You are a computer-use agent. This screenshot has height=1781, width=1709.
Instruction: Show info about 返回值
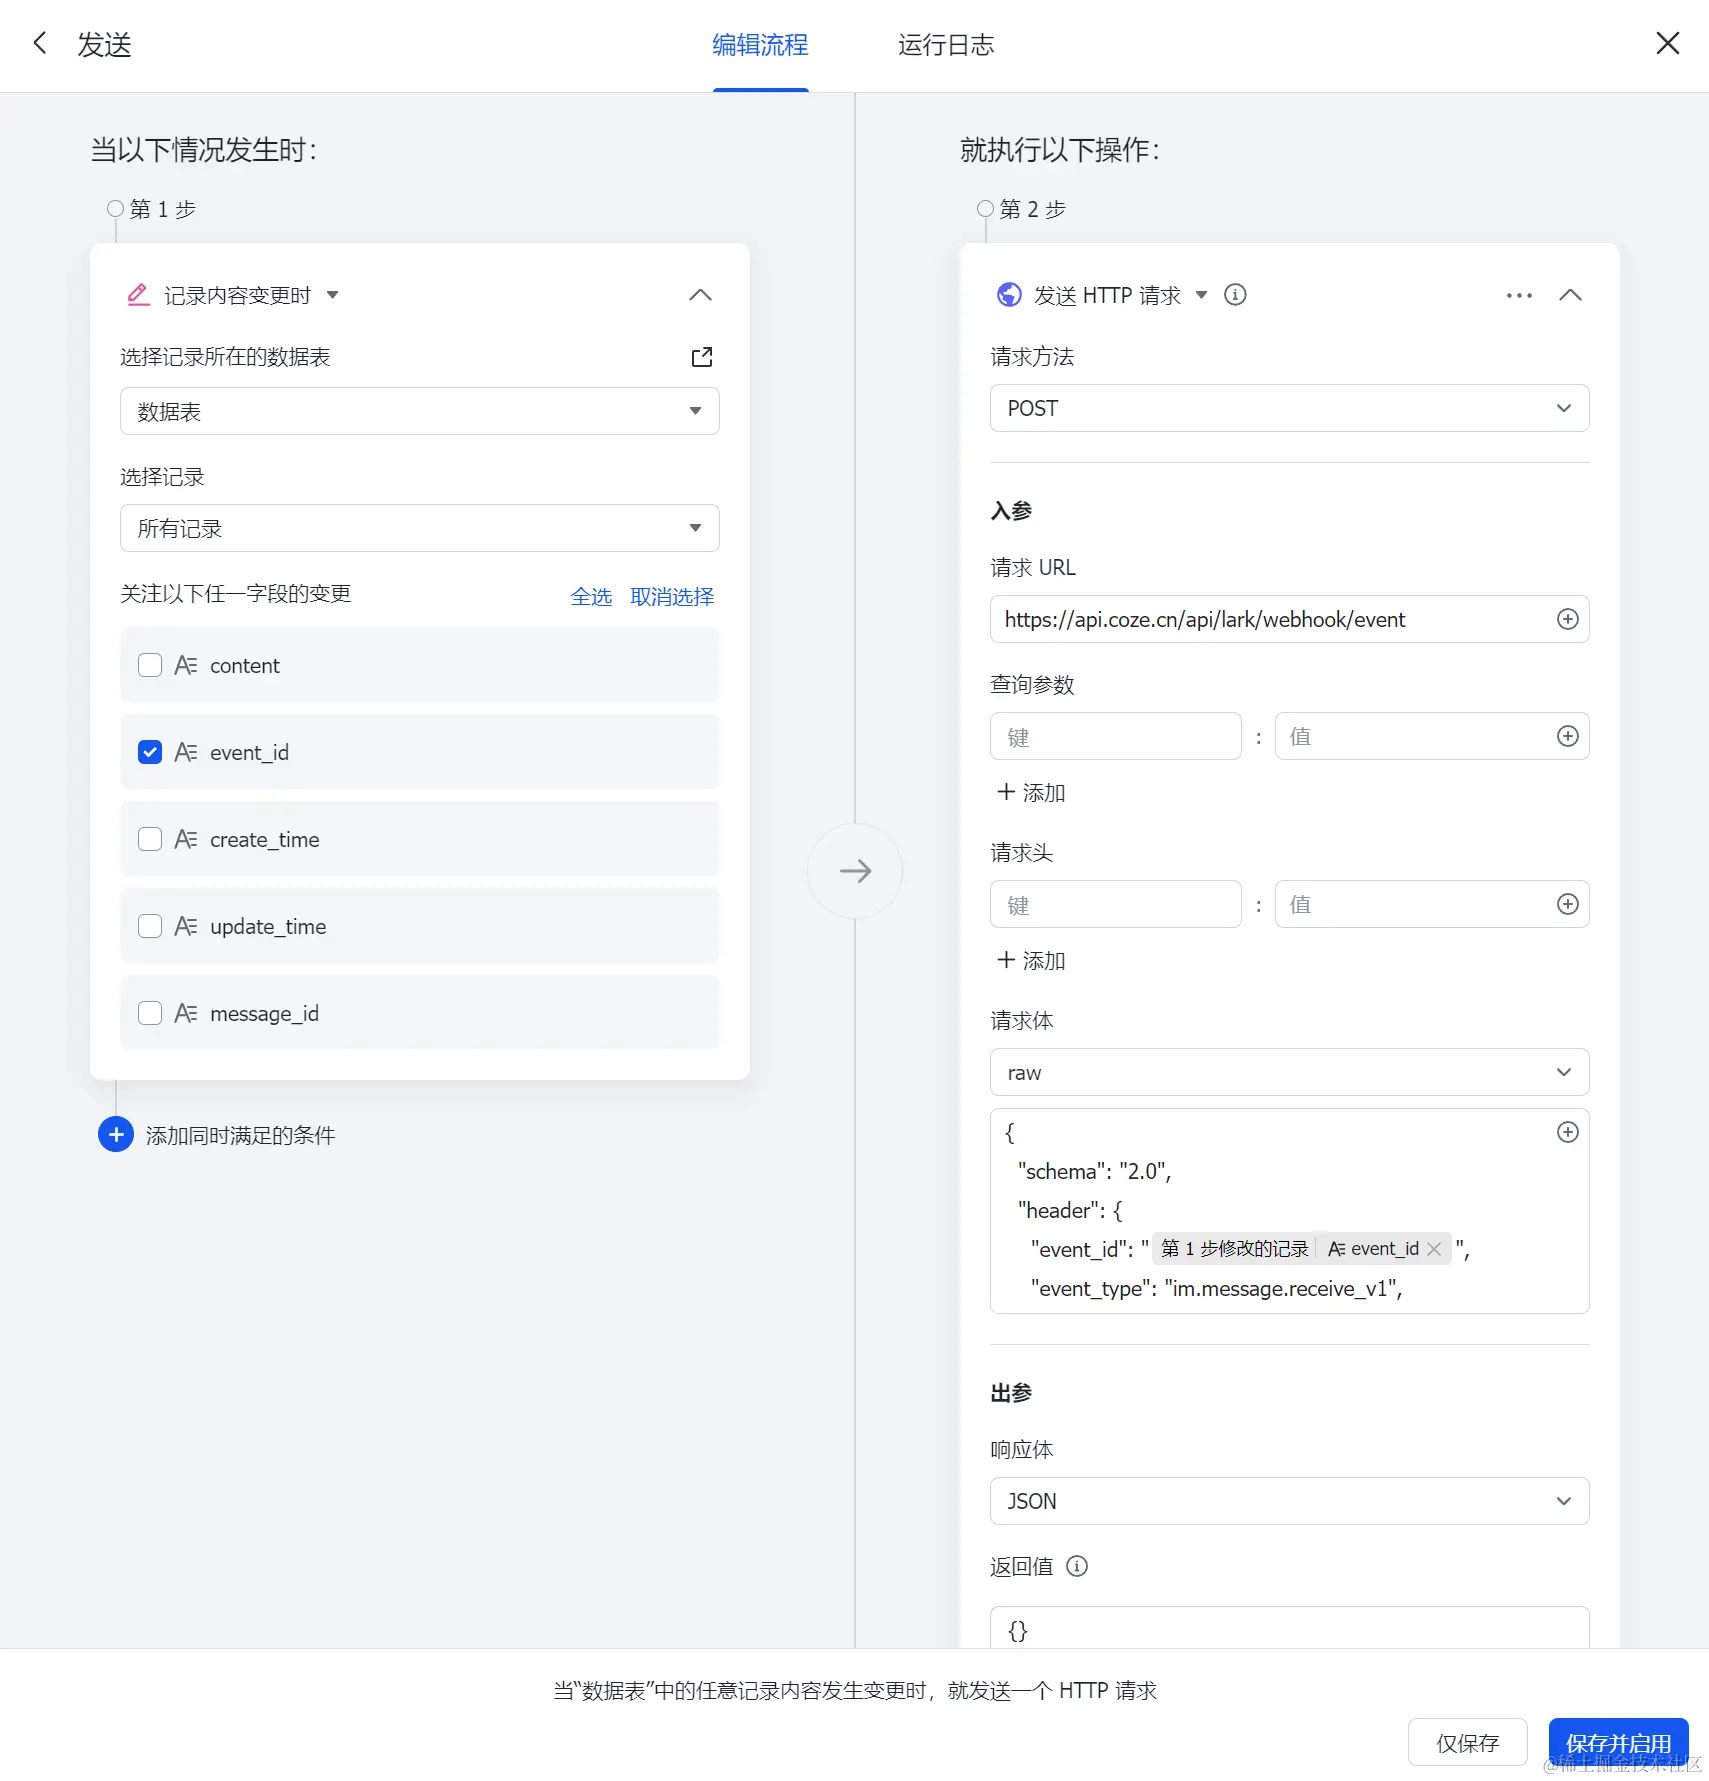[x=1076, y=1566]
